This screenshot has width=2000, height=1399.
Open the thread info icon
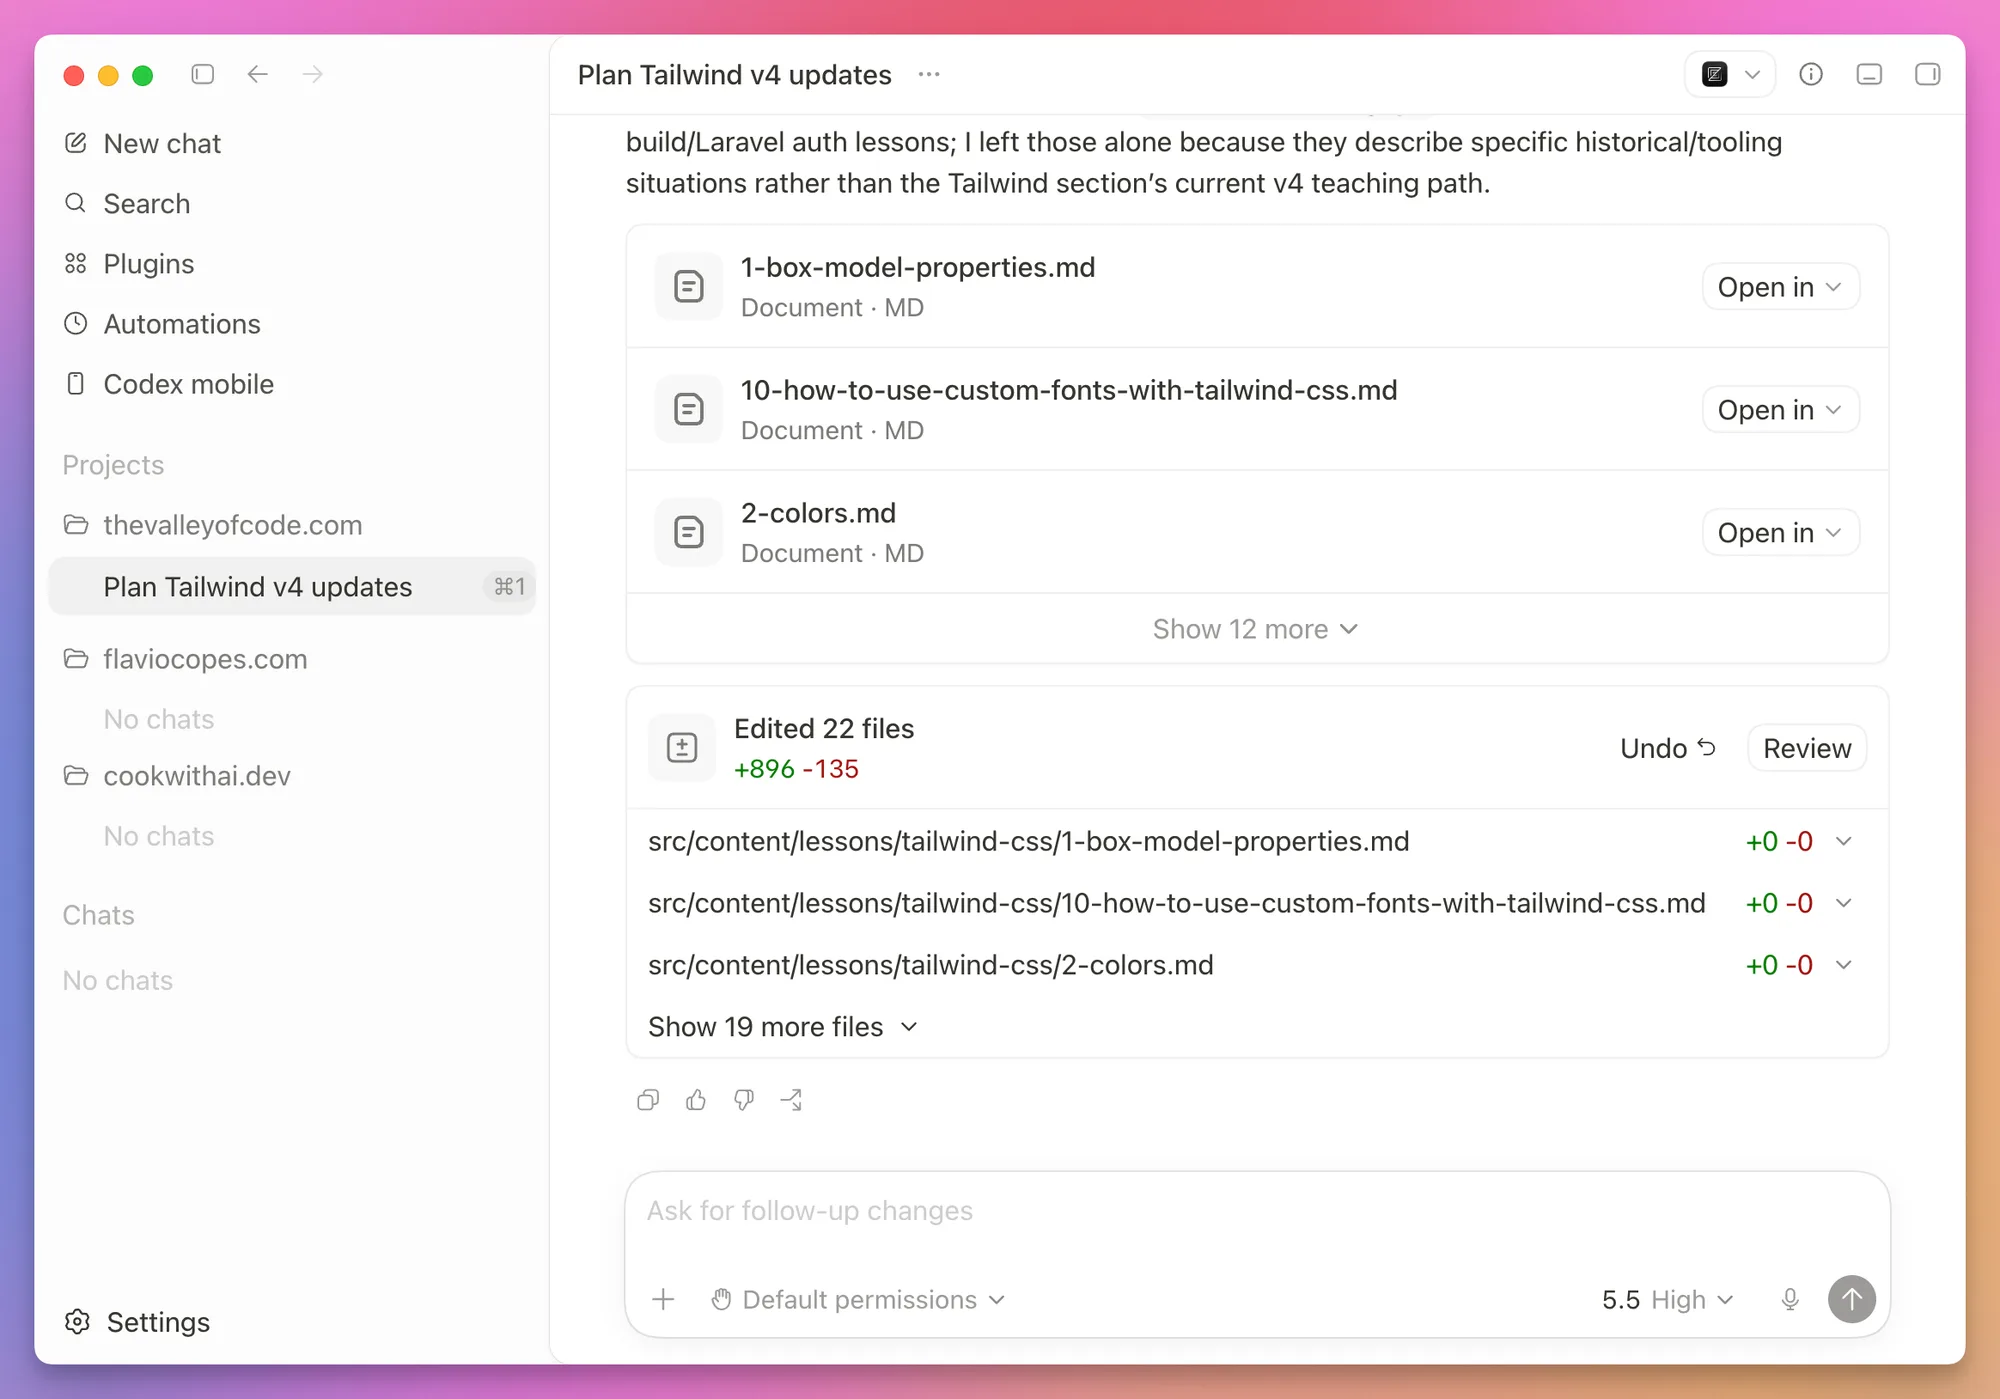pos(1811,74)
